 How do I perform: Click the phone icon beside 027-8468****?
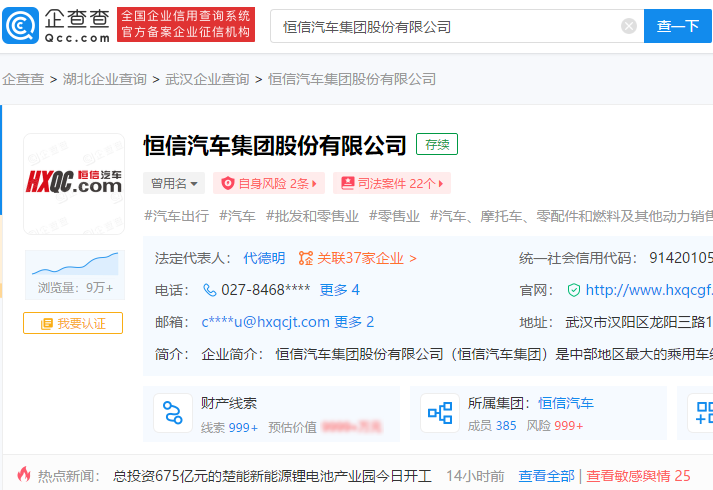[x=210, y=290]
